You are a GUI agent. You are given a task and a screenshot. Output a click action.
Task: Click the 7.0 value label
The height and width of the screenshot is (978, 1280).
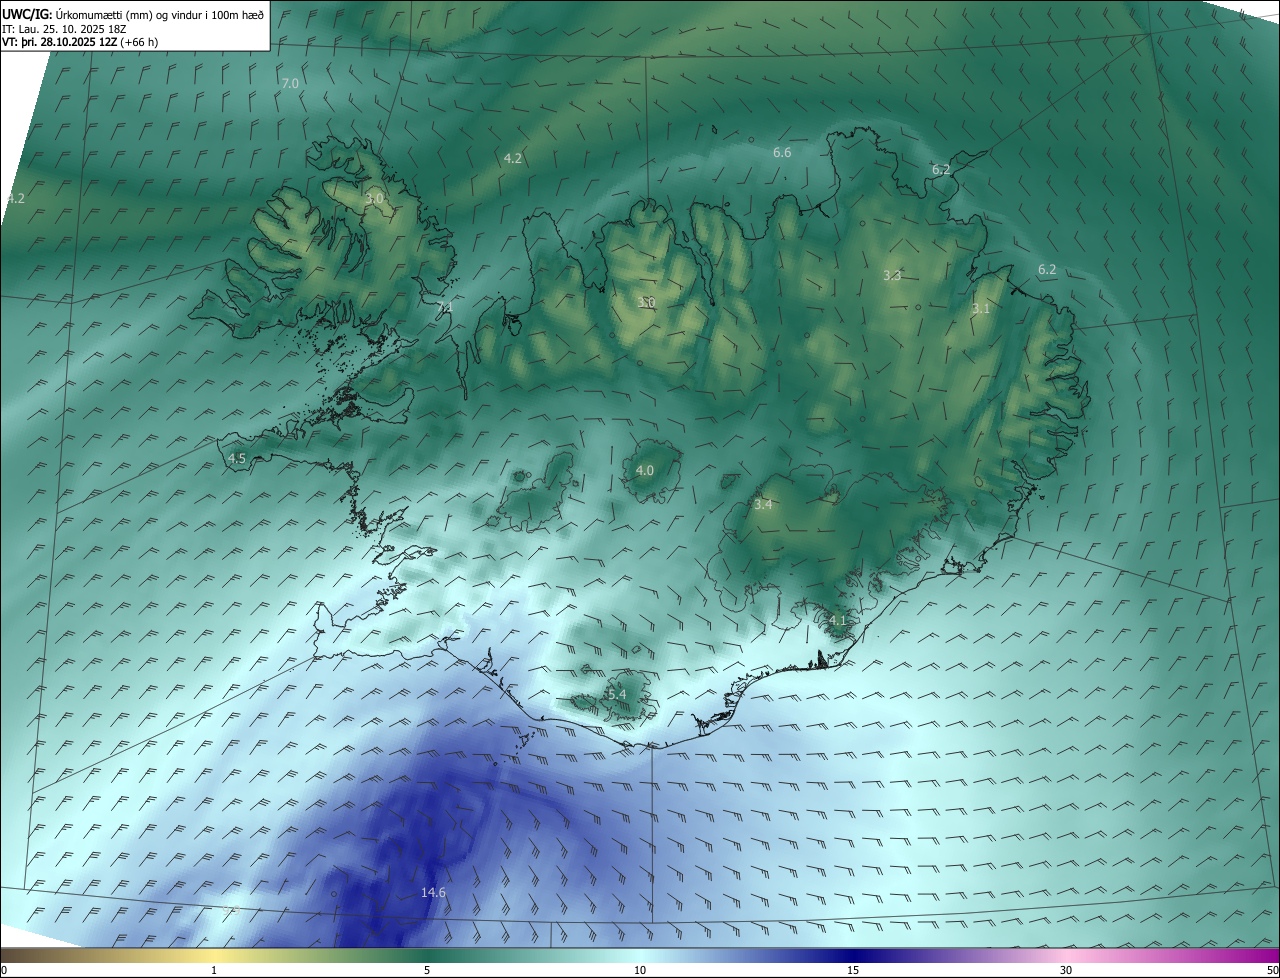click(x=290, y=83)
